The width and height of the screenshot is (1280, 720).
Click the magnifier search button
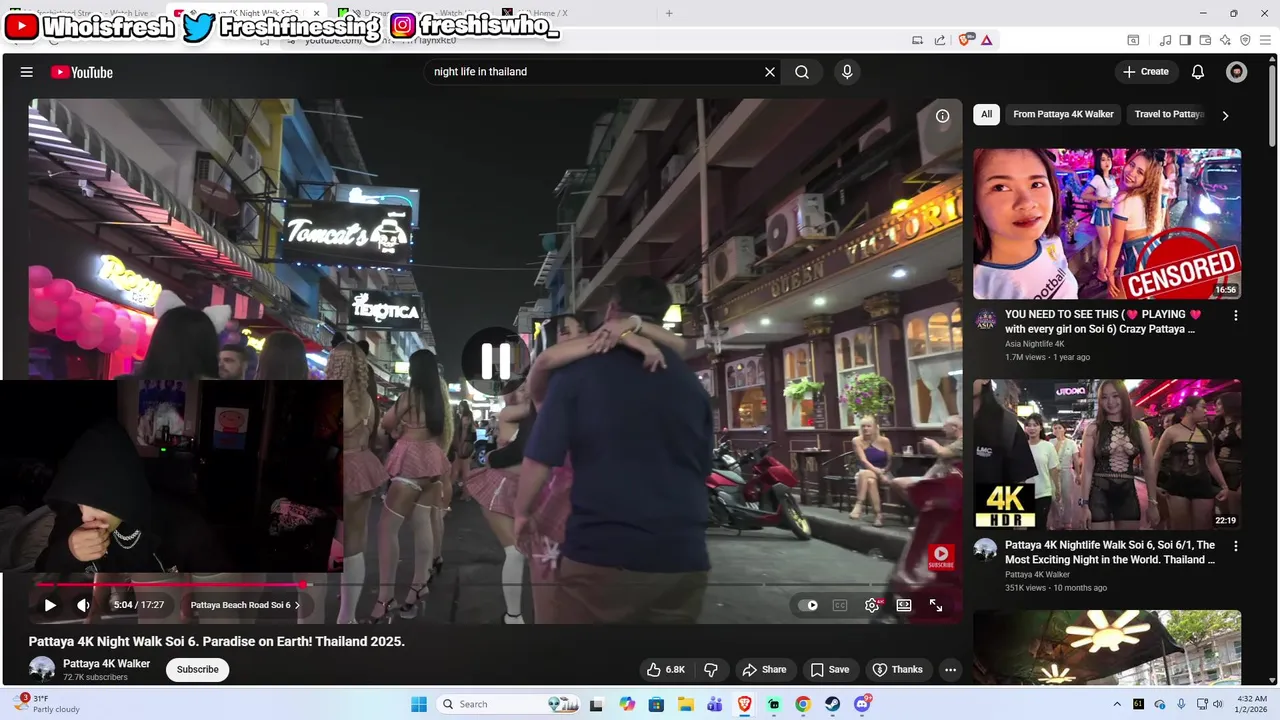coord(802,72)
